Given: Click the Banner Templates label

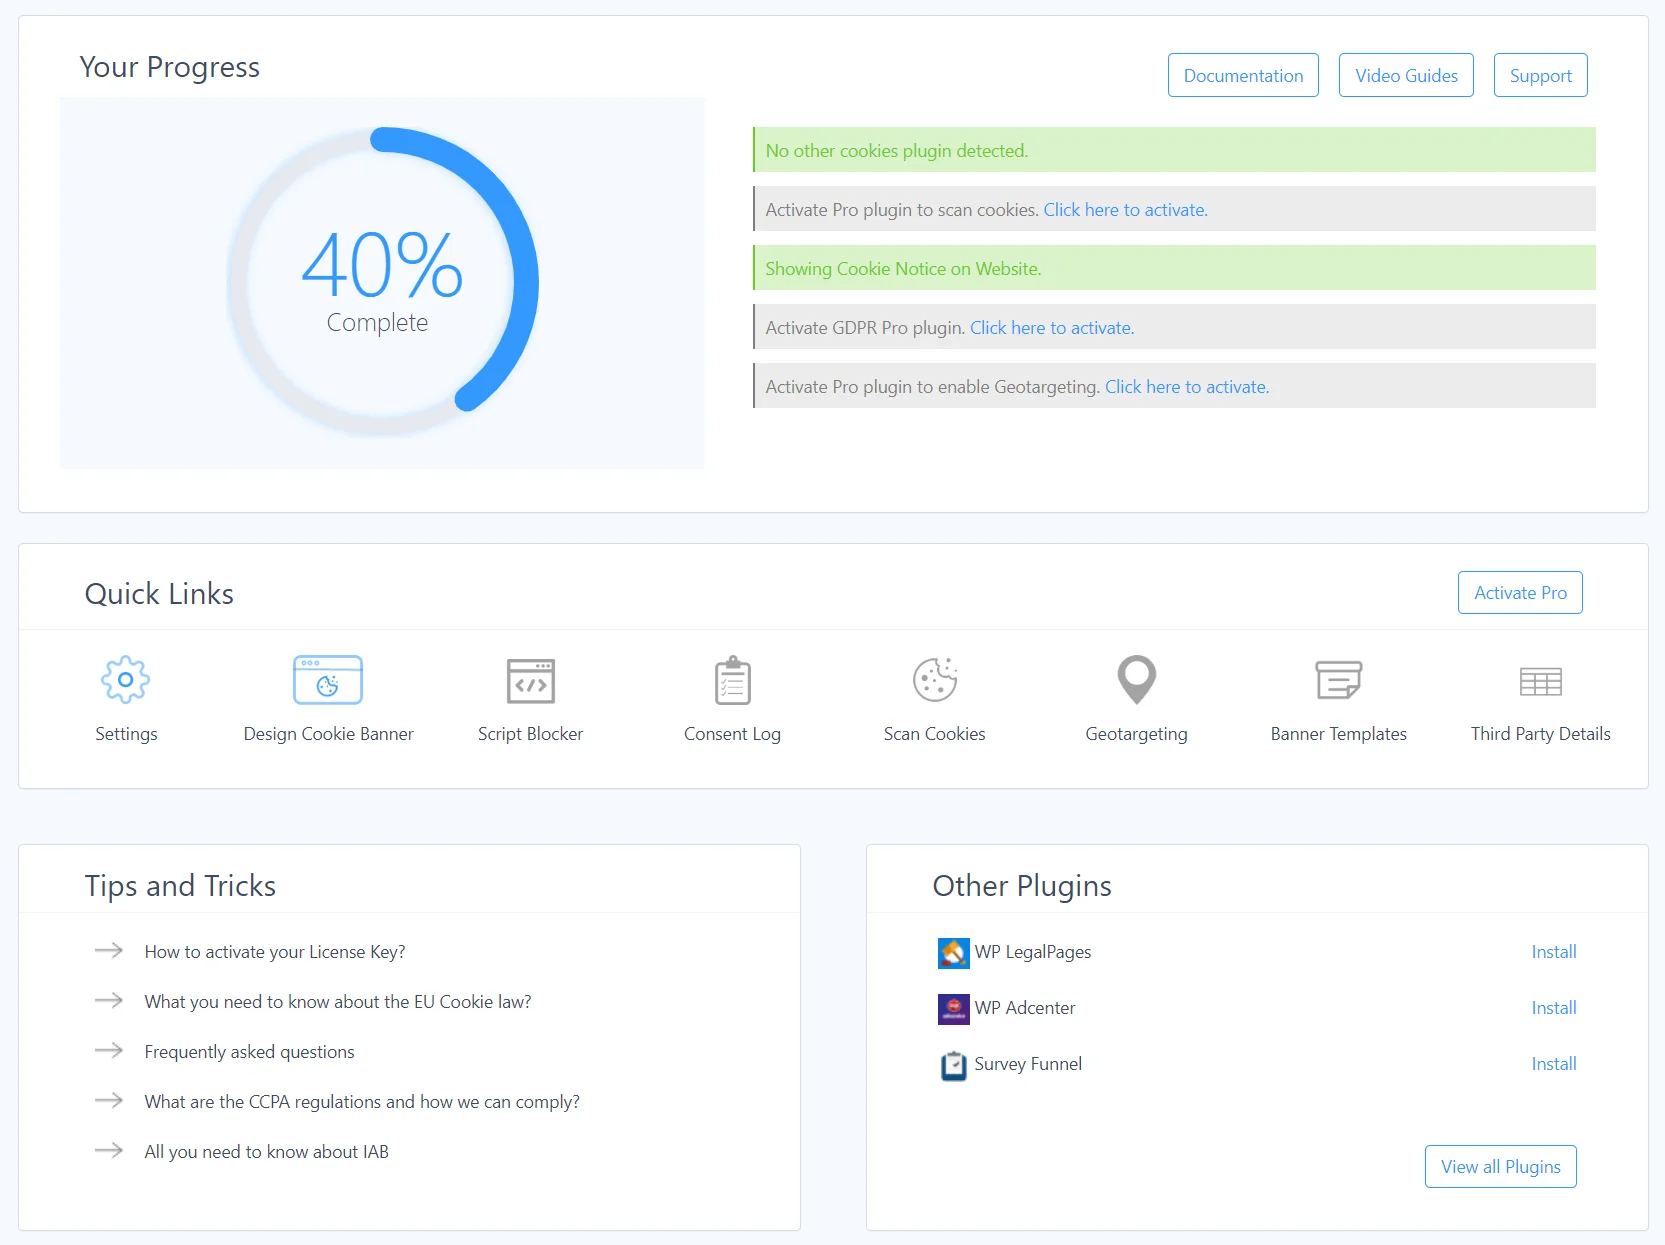Looking at the screenshot, I should click(x=1338, y=734).
